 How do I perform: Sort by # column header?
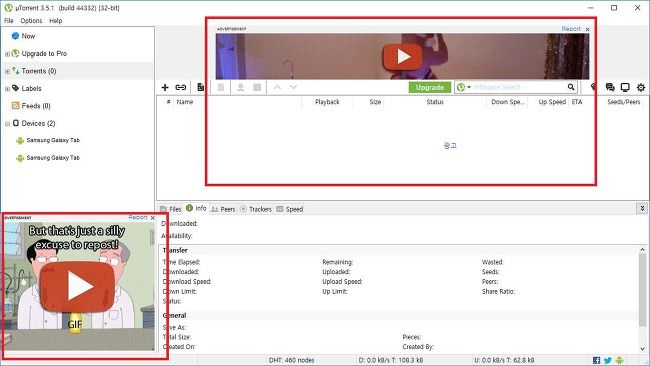tap(168, 102)
